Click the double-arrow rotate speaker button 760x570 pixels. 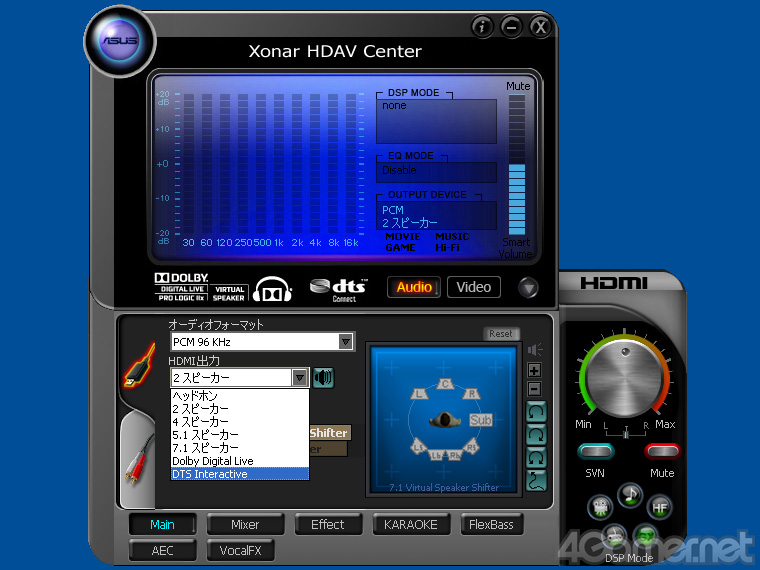pos(536,458)
